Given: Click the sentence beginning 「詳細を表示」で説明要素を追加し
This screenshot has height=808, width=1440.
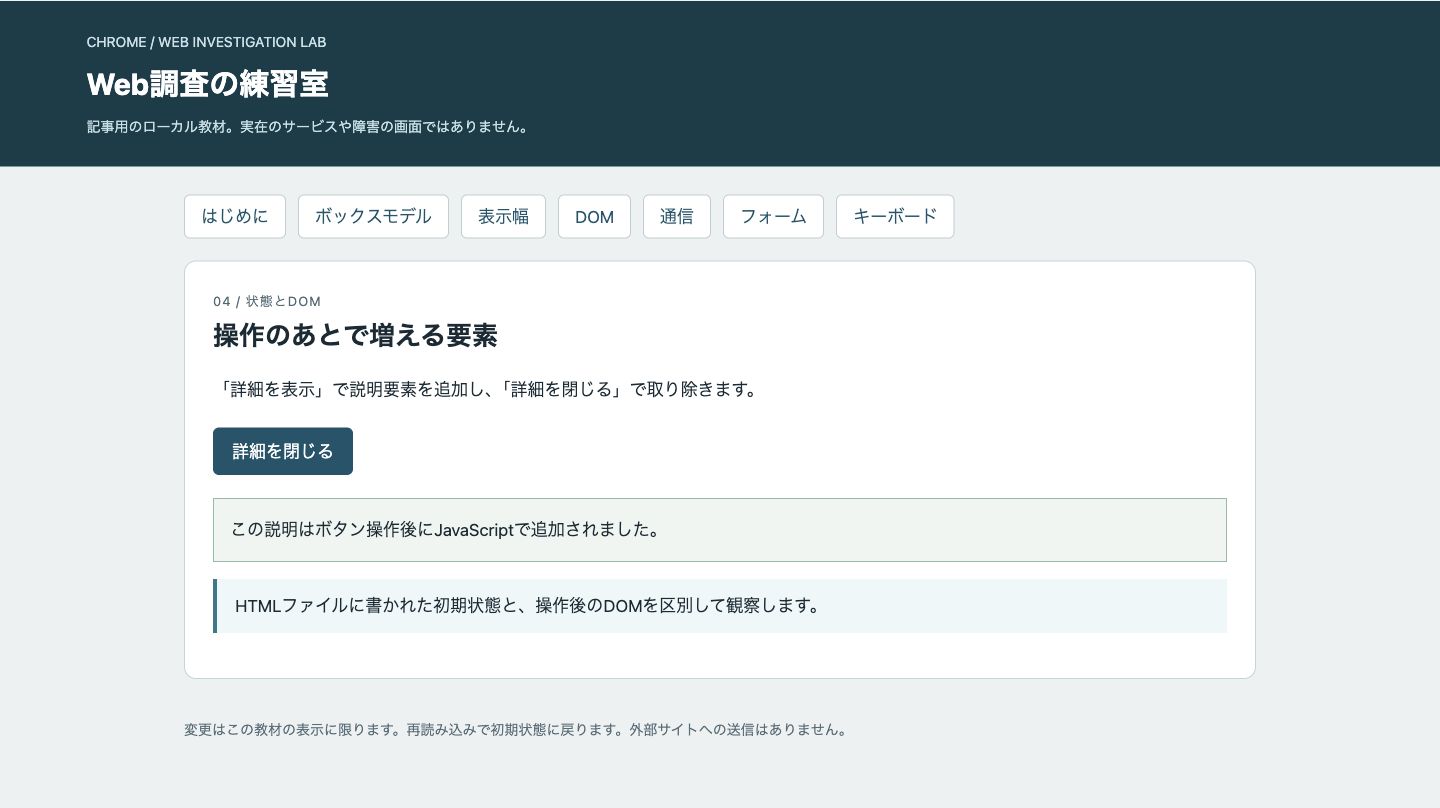Looking at the screenshot, I should click(x=486, y=390).
